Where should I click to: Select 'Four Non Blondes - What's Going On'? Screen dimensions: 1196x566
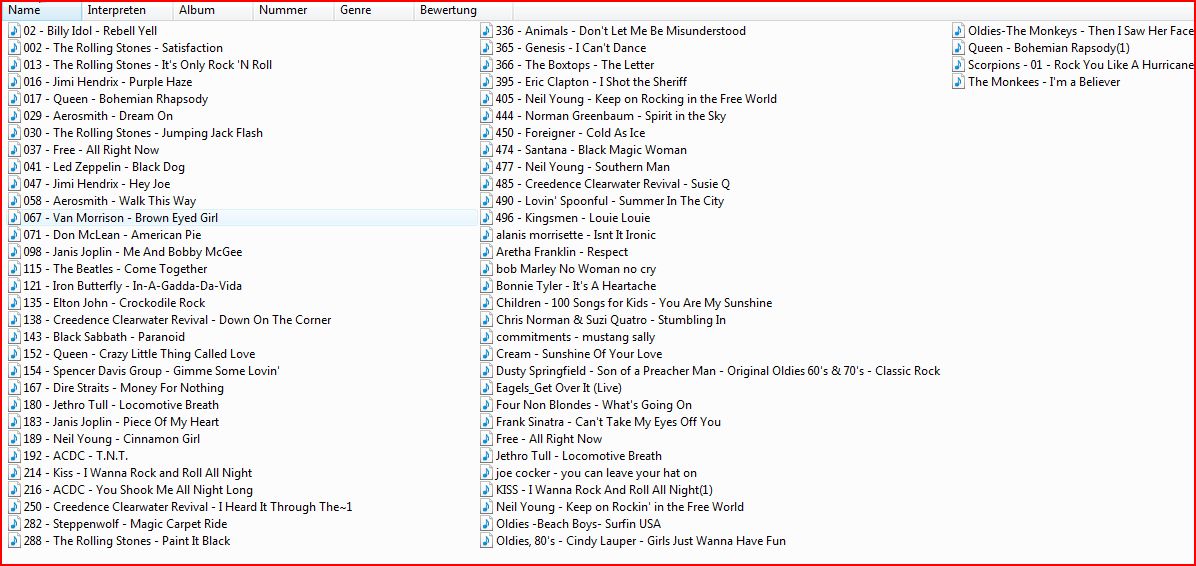pyautogui.click(x=594, y=405)
